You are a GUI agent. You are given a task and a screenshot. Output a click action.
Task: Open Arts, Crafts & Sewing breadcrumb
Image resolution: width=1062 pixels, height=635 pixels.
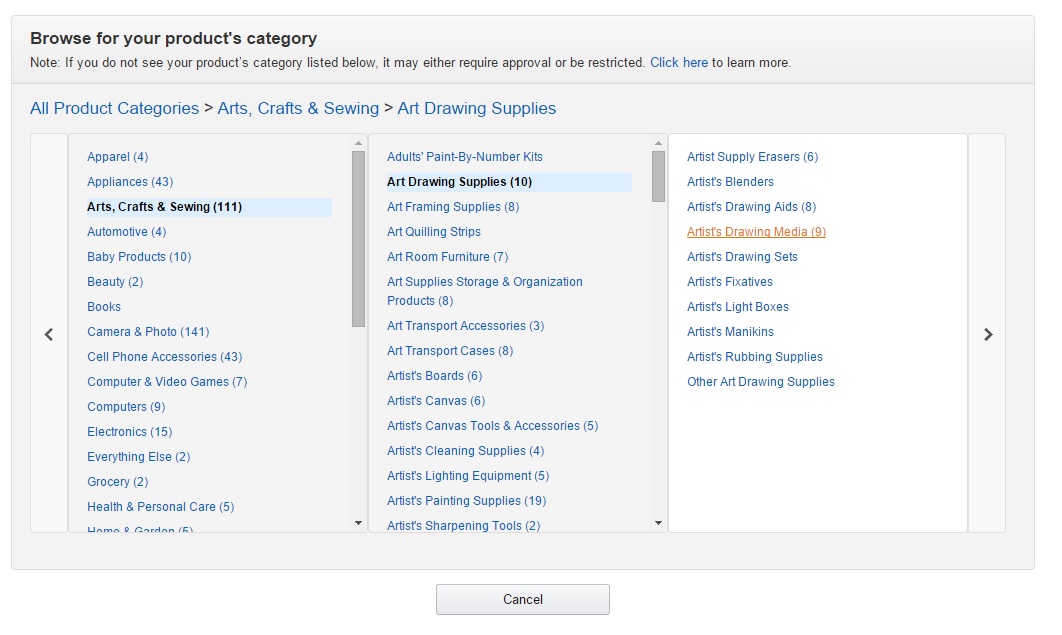click(298, 108)
